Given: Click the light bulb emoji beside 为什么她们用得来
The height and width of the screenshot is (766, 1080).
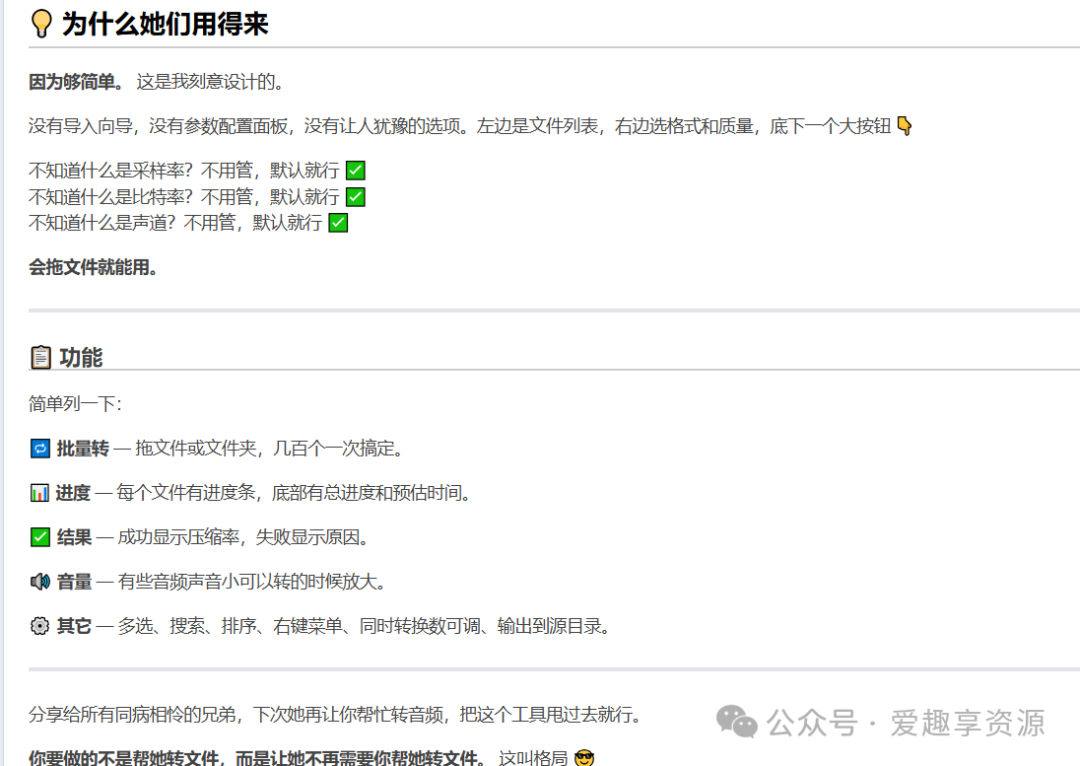Looking at the screenshot, I should click(41, 23).
